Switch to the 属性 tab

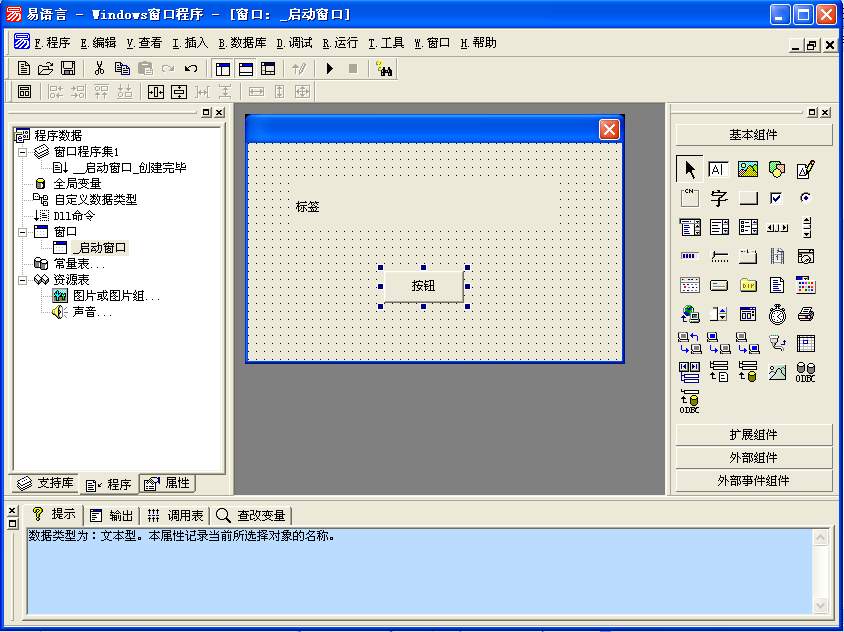(167, 483)
